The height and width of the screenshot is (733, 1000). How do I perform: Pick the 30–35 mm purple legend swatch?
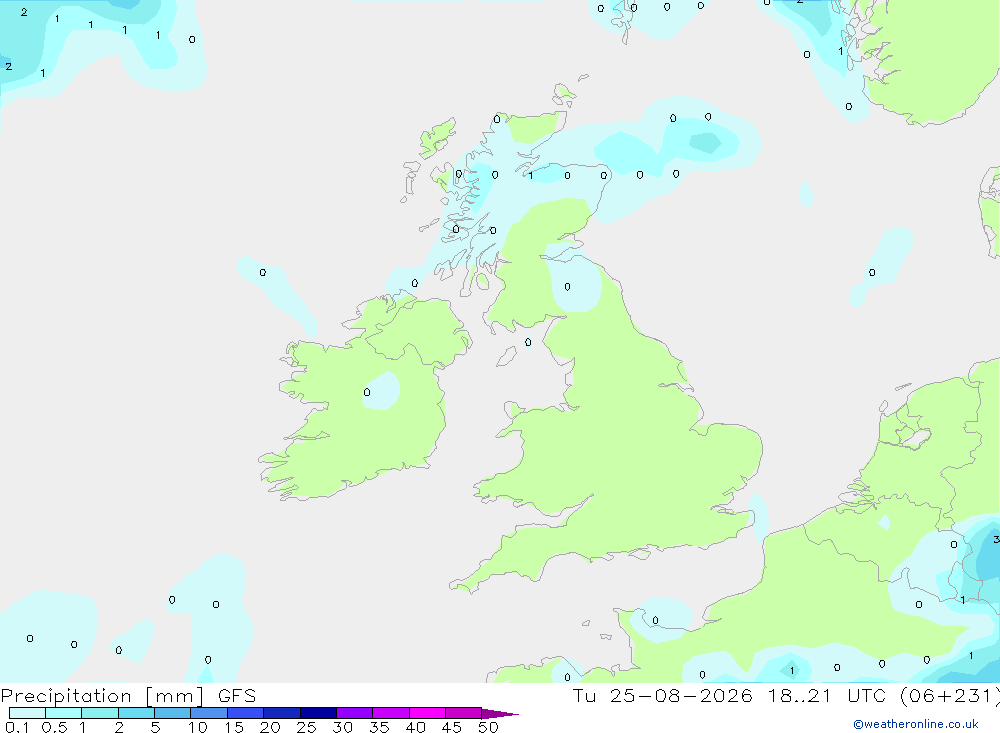click(x=355, y=713)
